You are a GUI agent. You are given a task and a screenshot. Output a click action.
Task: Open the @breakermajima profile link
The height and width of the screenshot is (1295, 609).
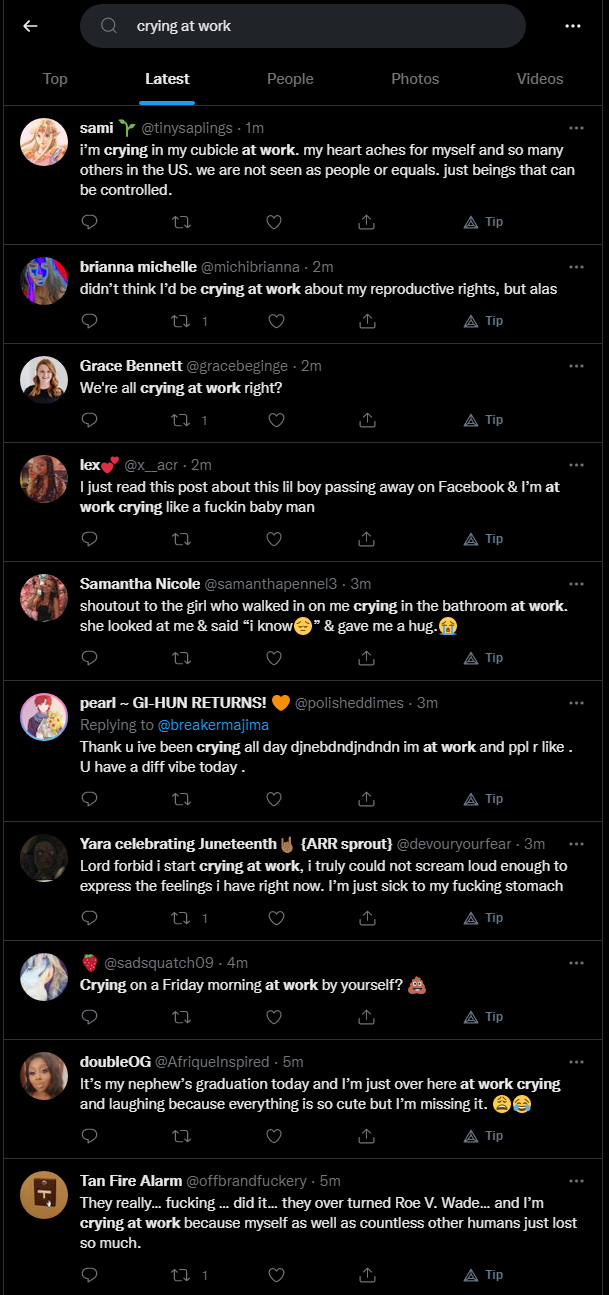[213, 724]
